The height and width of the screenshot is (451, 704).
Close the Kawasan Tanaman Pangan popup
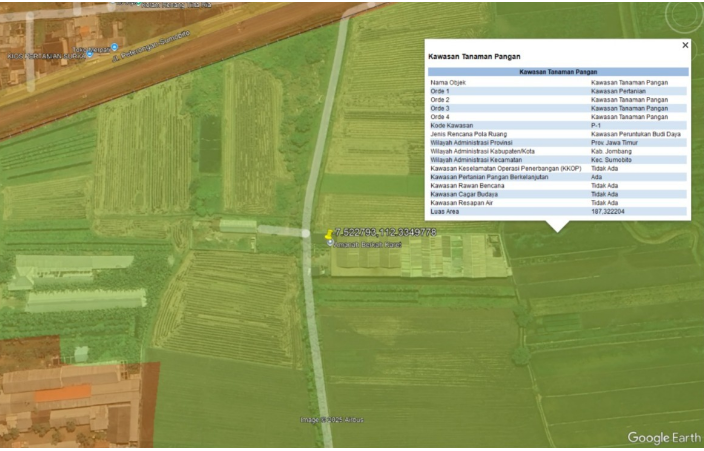(x=685, y=45)
